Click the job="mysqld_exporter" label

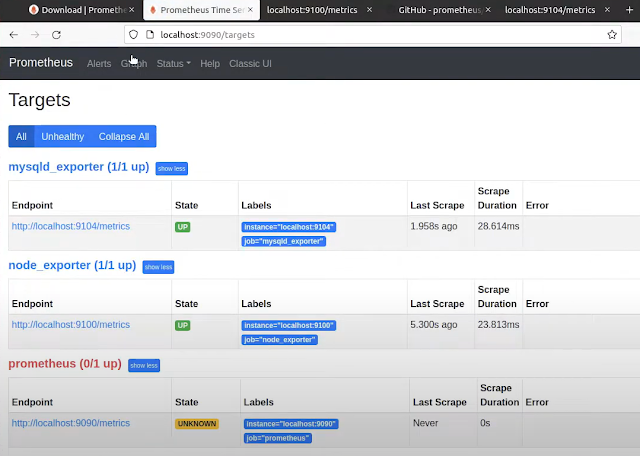[x=284, y=241]
